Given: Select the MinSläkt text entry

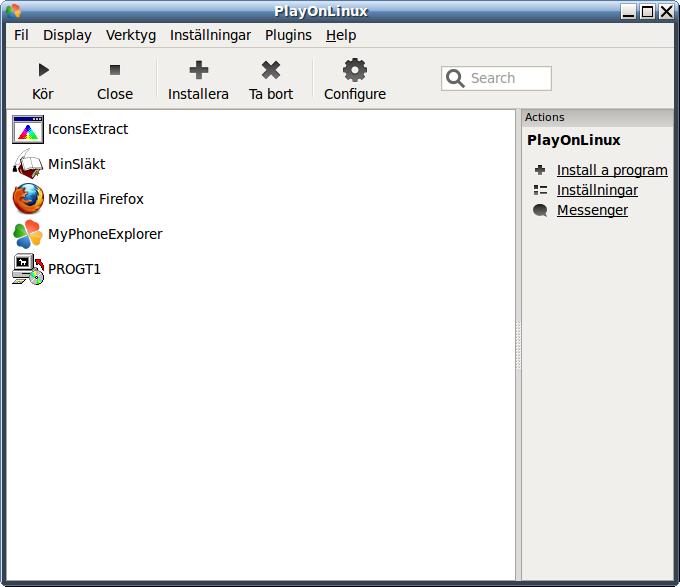Looking at the screenshot, I should coord(77,164).
